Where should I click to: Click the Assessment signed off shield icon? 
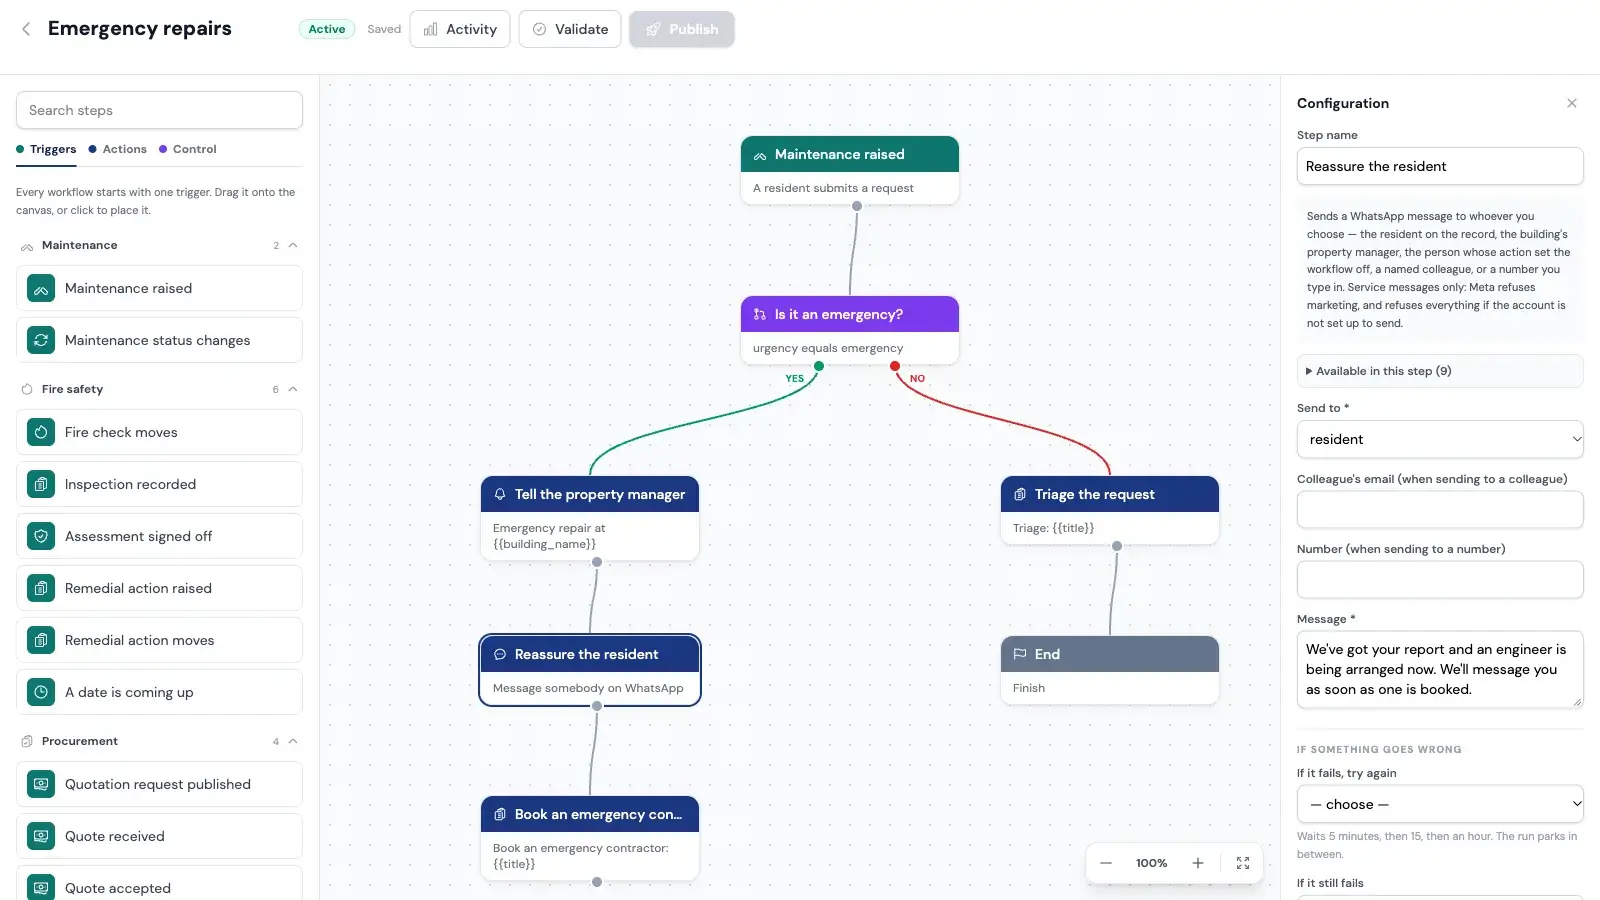(41, 536)
